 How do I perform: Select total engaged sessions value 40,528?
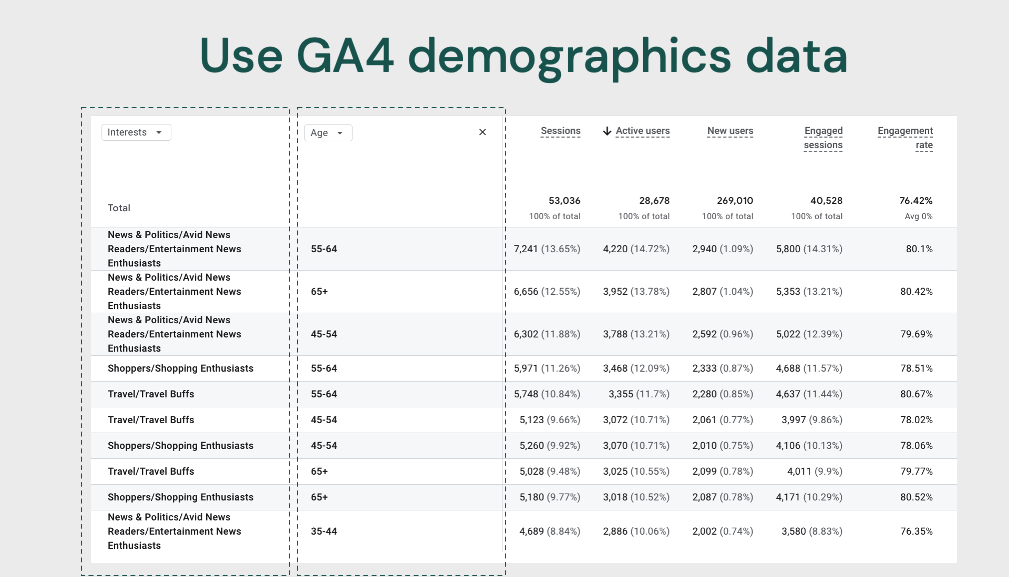[826, 201]
